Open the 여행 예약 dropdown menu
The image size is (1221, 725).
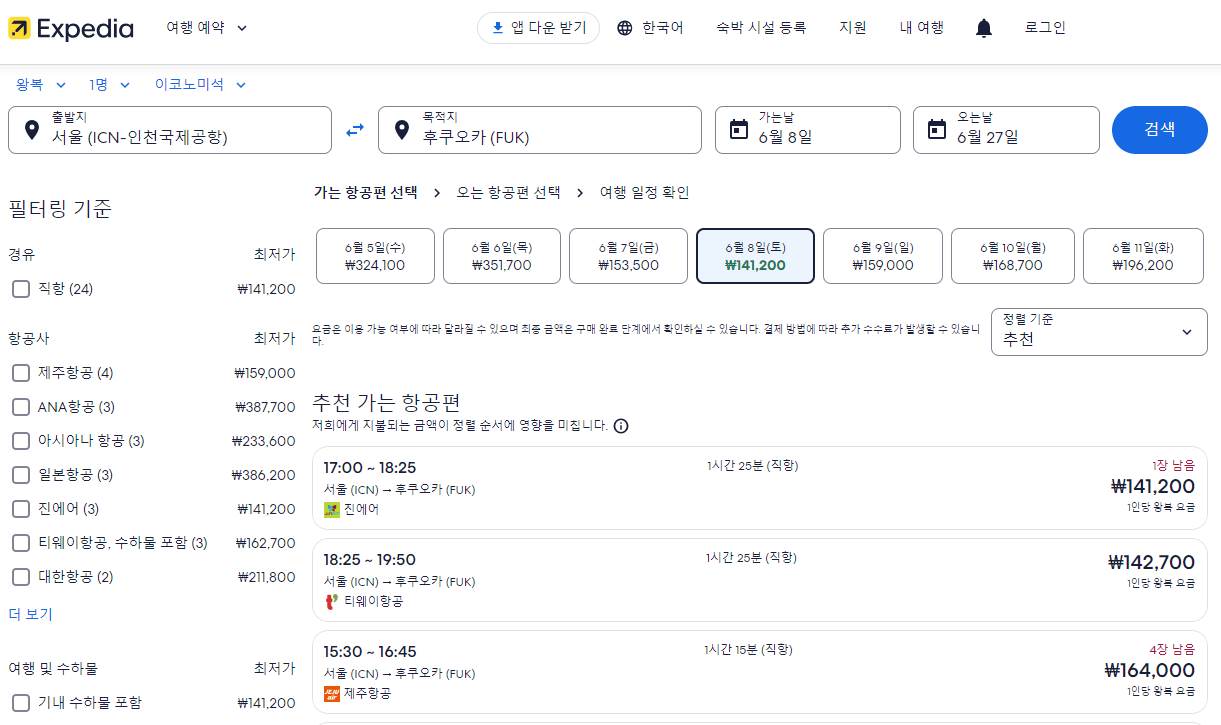[x=207, y=28]
